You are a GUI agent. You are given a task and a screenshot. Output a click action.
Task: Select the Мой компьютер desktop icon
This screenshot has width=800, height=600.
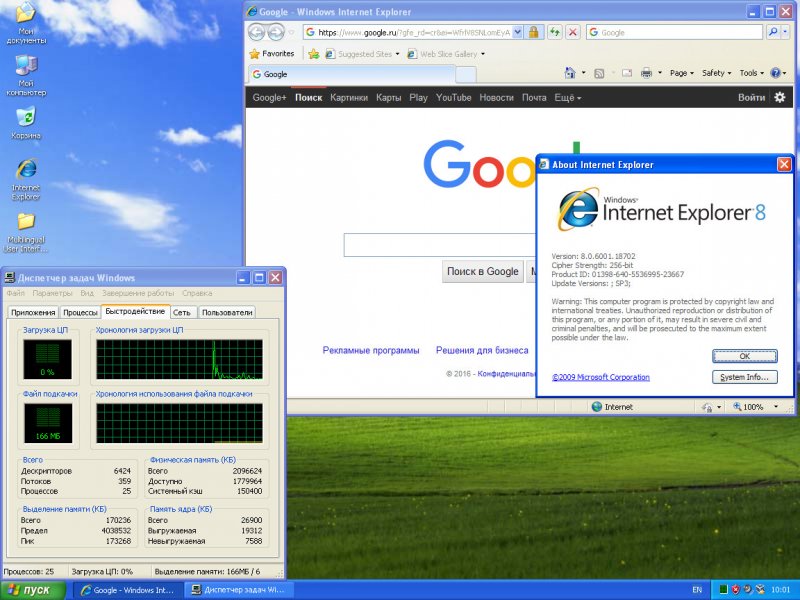coord(26,75)
